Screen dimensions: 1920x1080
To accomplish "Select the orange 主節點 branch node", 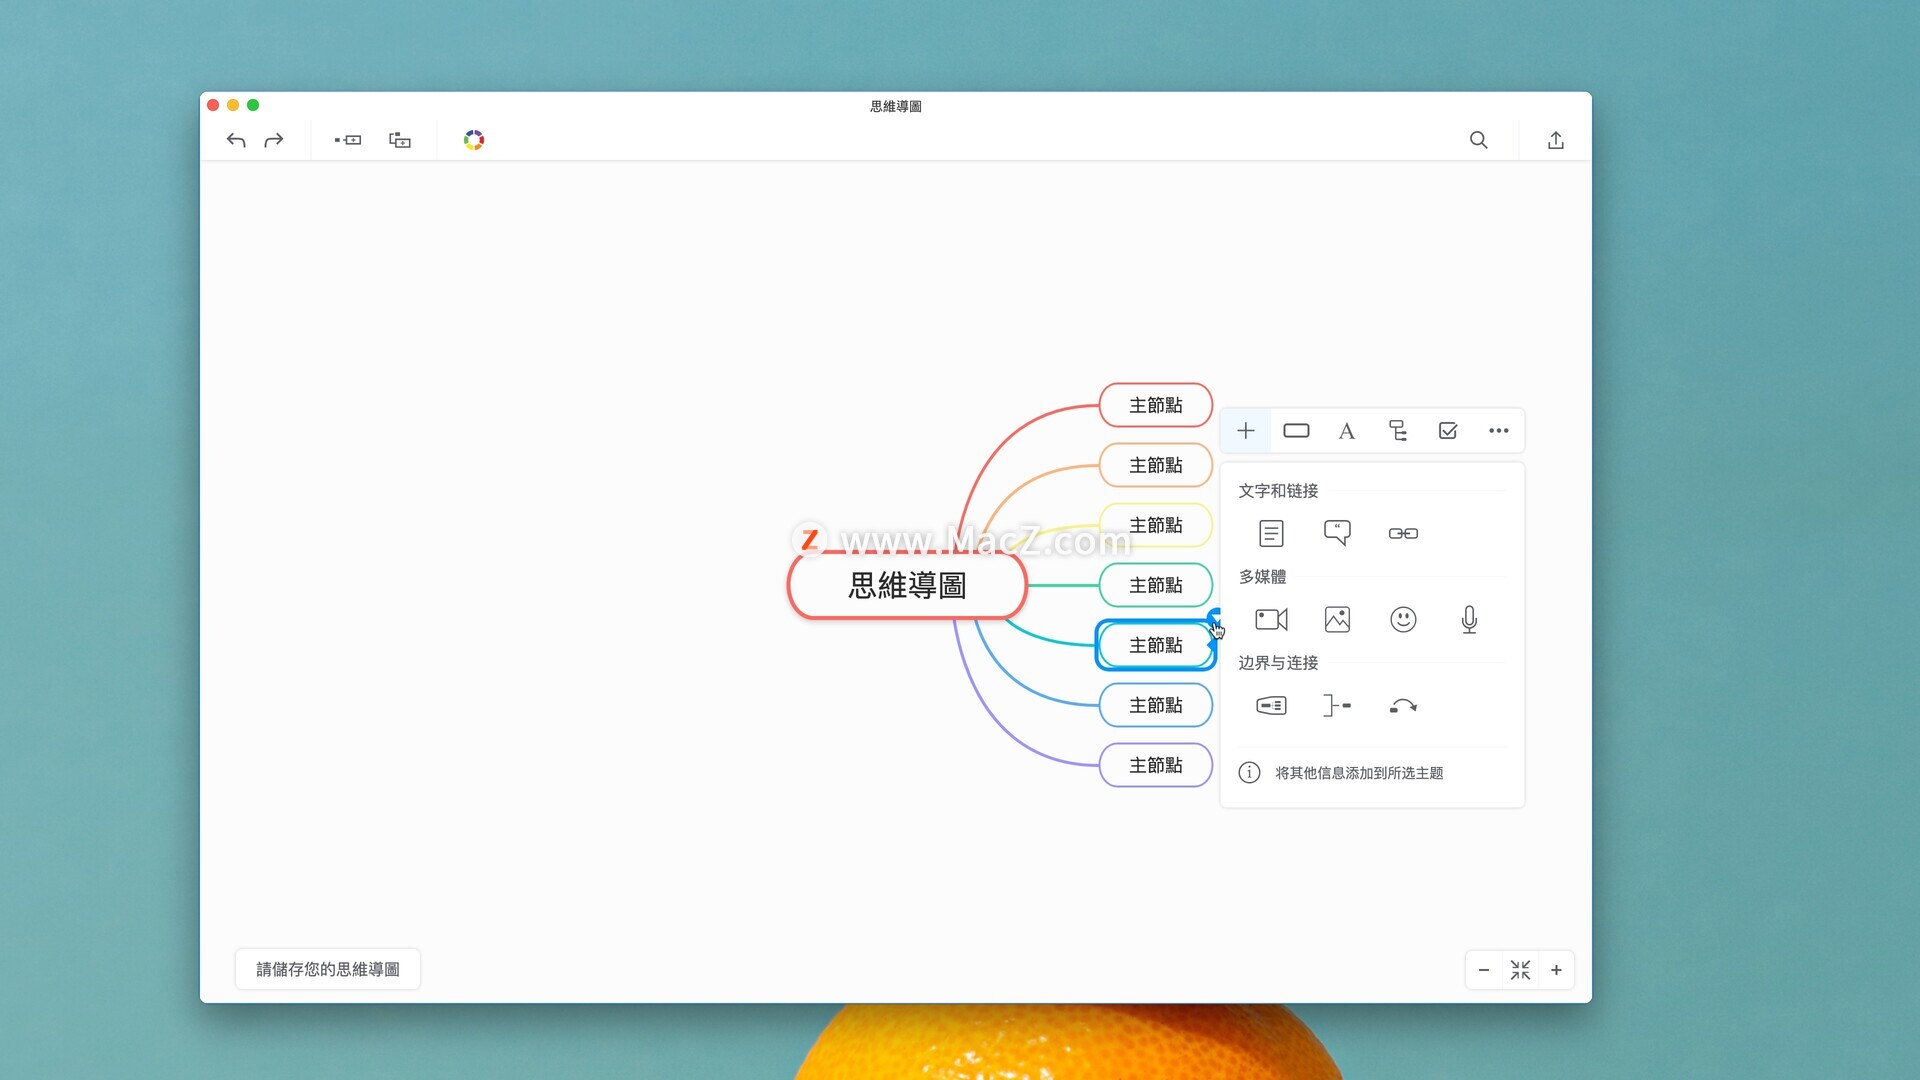I will point(1155,465).
